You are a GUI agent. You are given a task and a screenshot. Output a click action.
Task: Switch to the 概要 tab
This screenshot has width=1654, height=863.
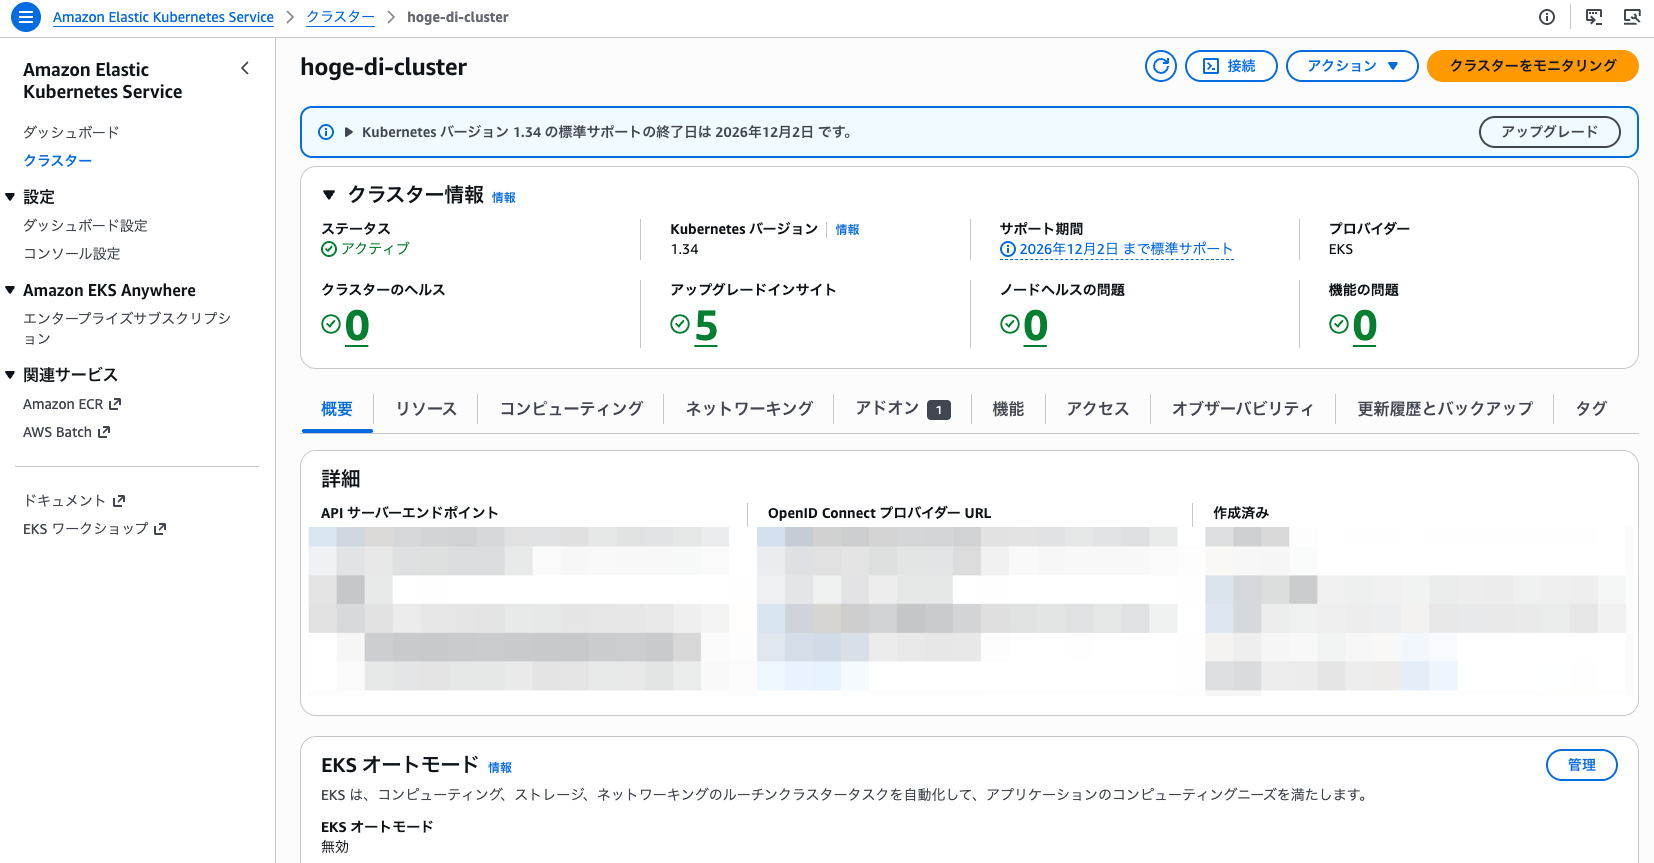(x=337, y=408)
